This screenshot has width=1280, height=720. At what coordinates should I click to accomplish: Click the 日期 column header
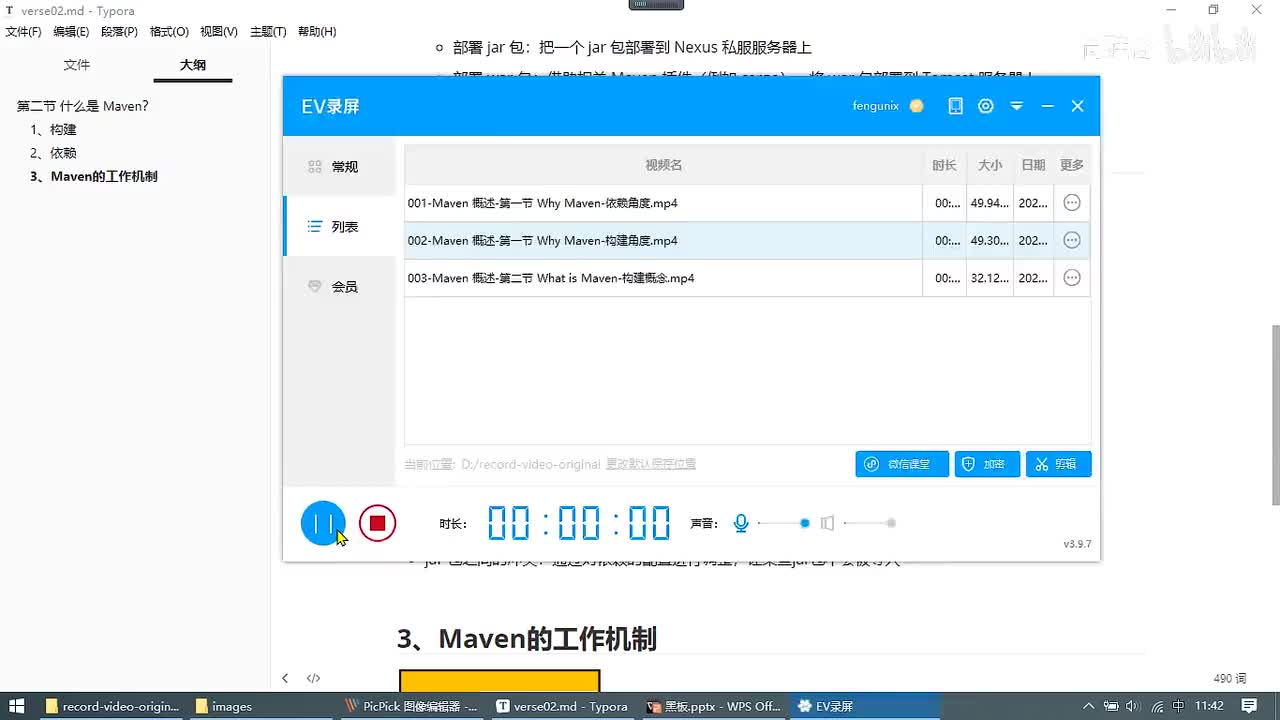[x=1033, y=165]
